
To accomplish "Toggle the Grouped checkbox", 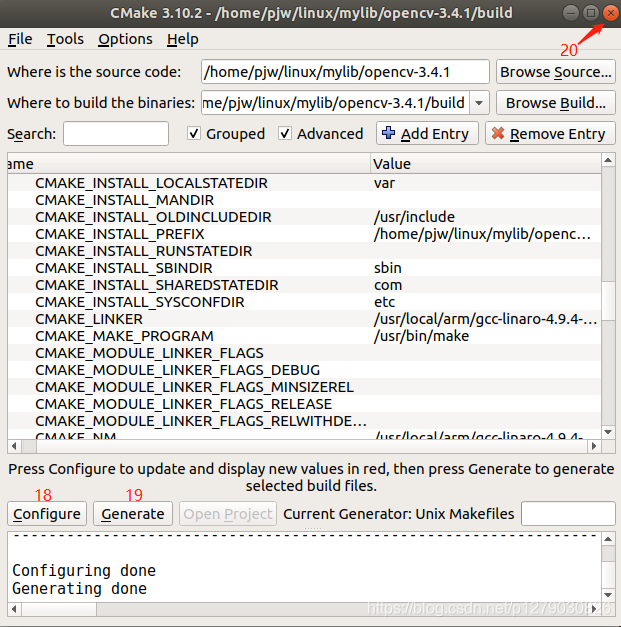I will pyautogui.click(x=194, y=134).
